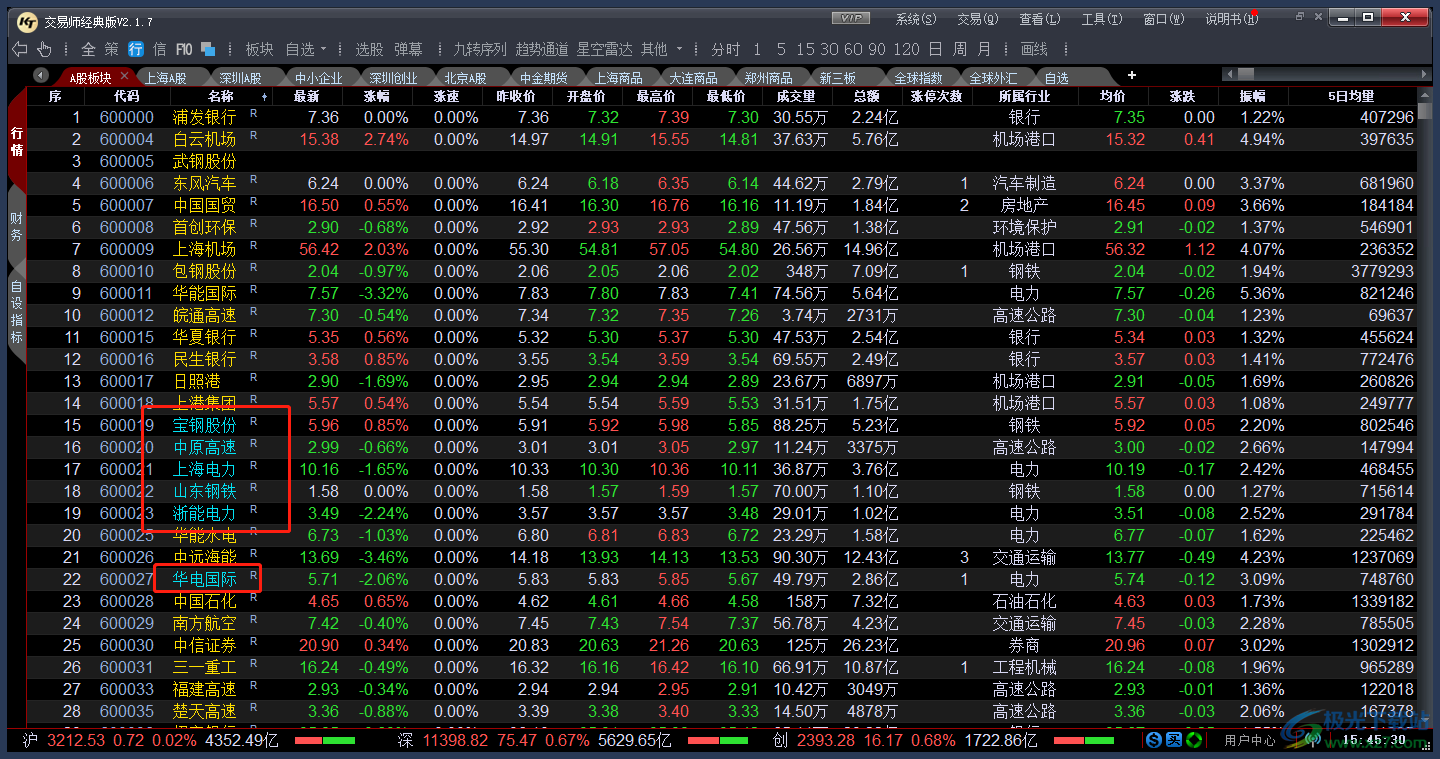Screen dimensions: 1440x759
Task: Select the 15 minute period
Action: pos(805,49)
